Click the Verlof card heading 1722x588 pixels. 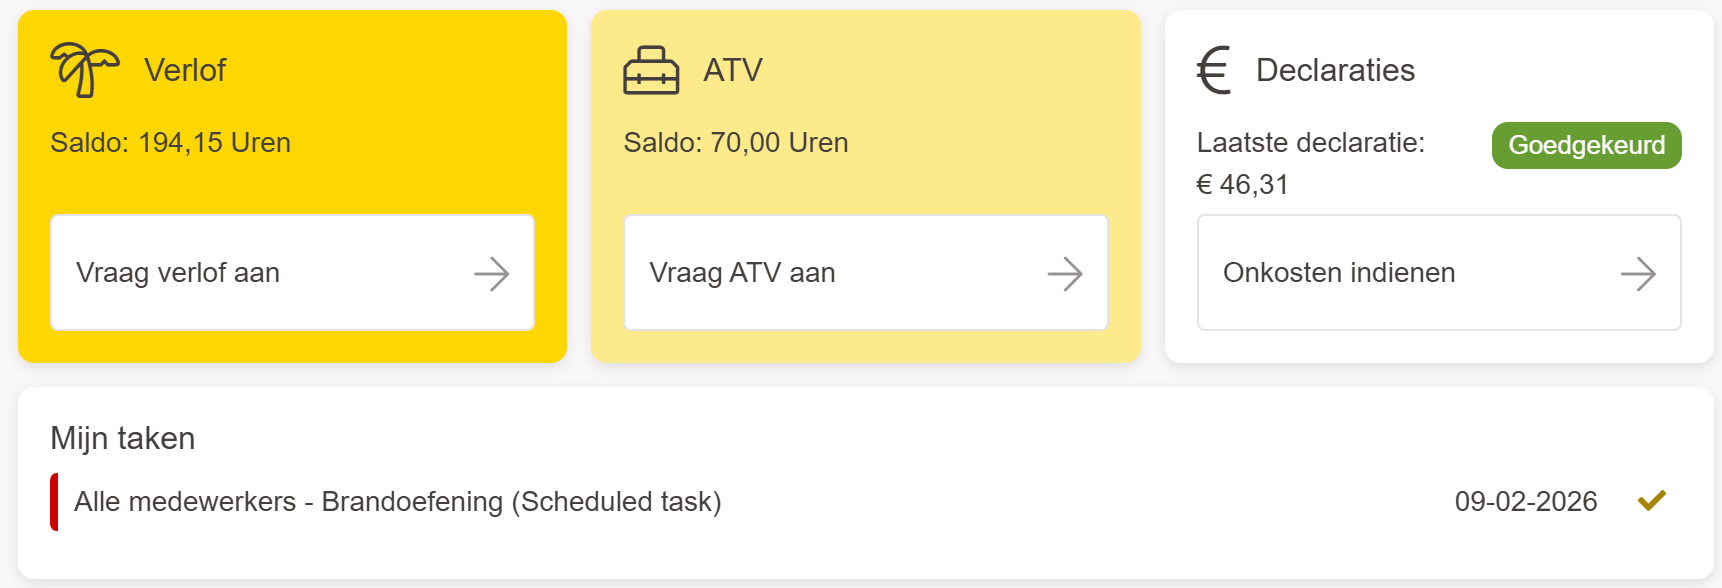click(x=185, y=70)
